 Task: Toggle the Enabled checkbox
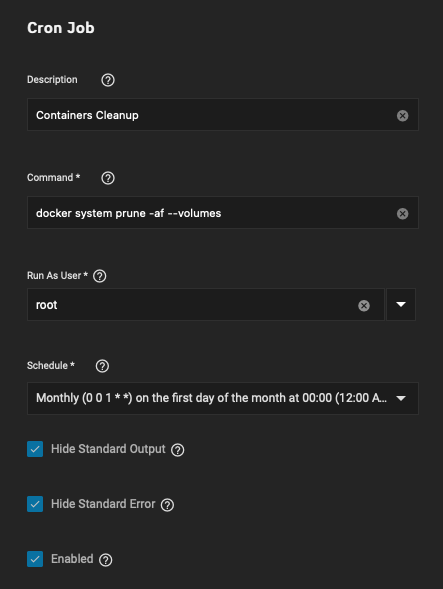pos(35,559)
